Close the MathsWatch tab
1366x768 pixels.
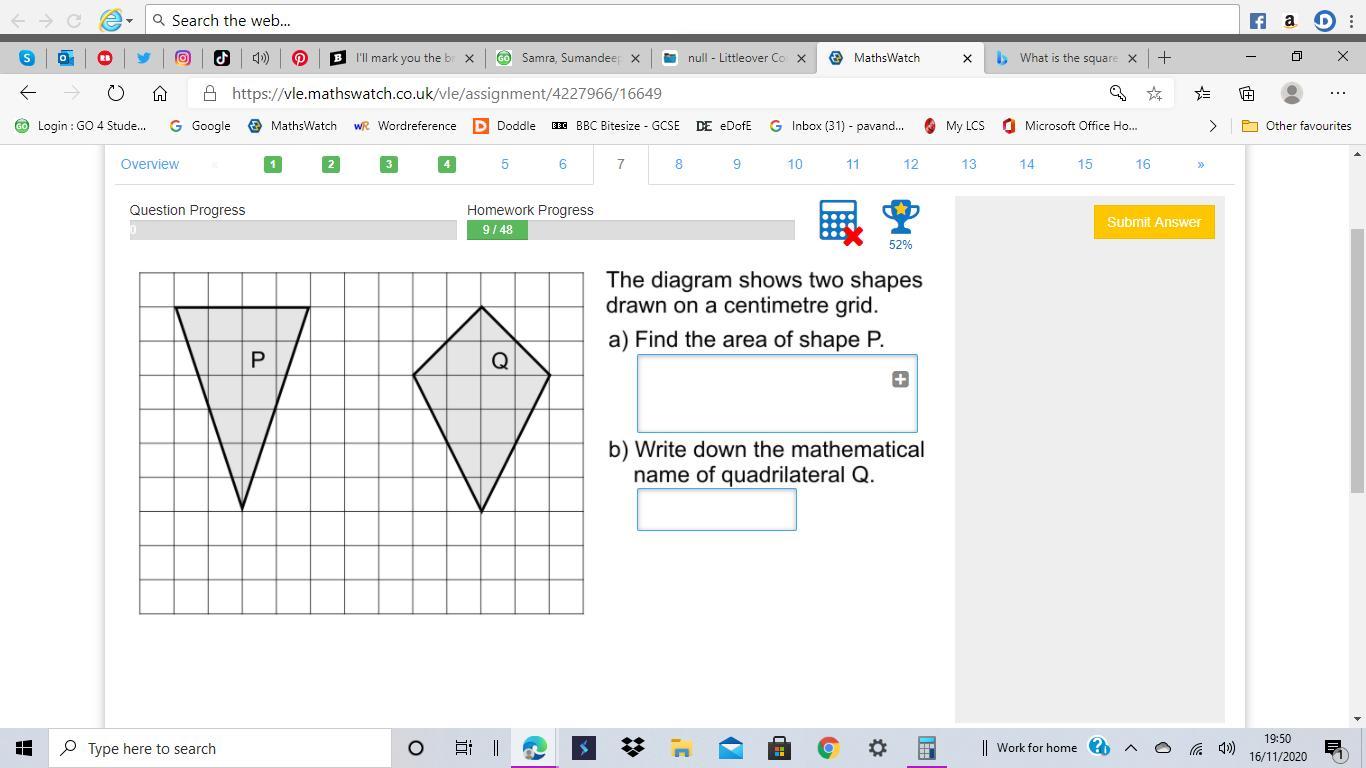[967, 58]
